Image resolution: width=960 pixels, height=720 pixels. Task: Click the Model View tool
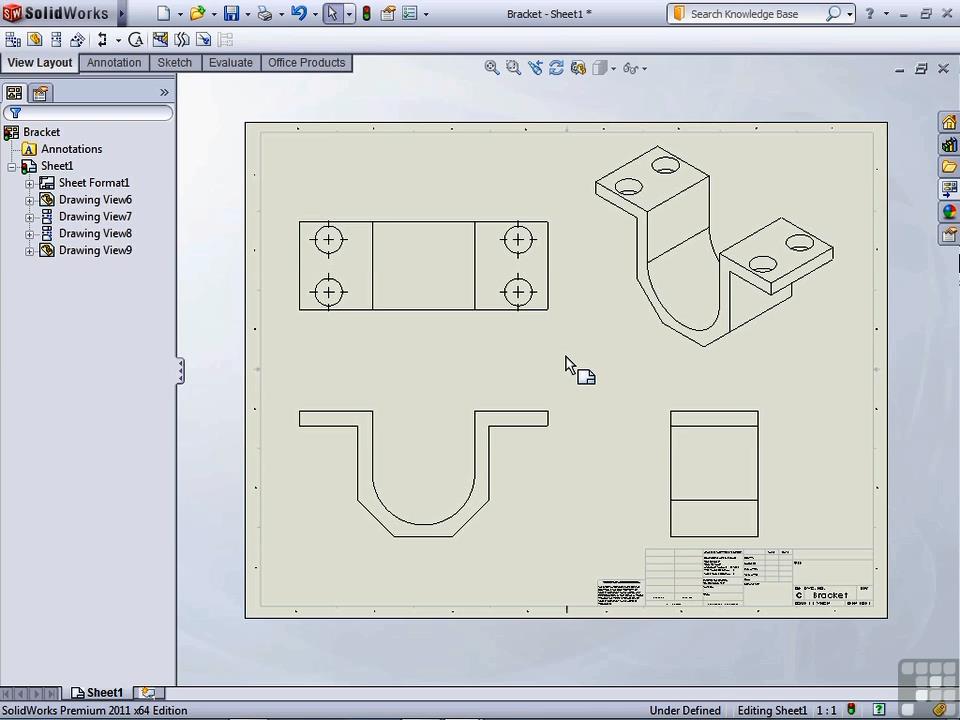point(35,40)
